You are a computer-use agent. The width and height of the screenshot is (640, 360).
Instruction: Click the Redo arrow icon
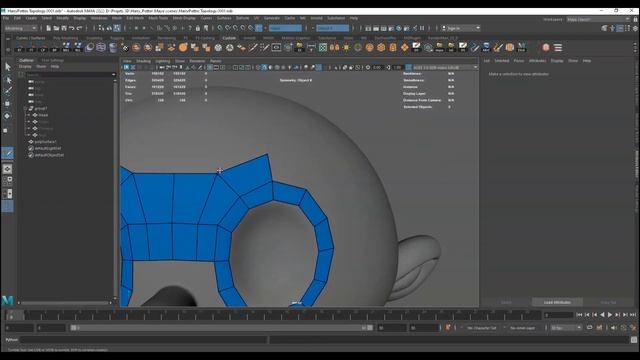click(x=79, y=28)
